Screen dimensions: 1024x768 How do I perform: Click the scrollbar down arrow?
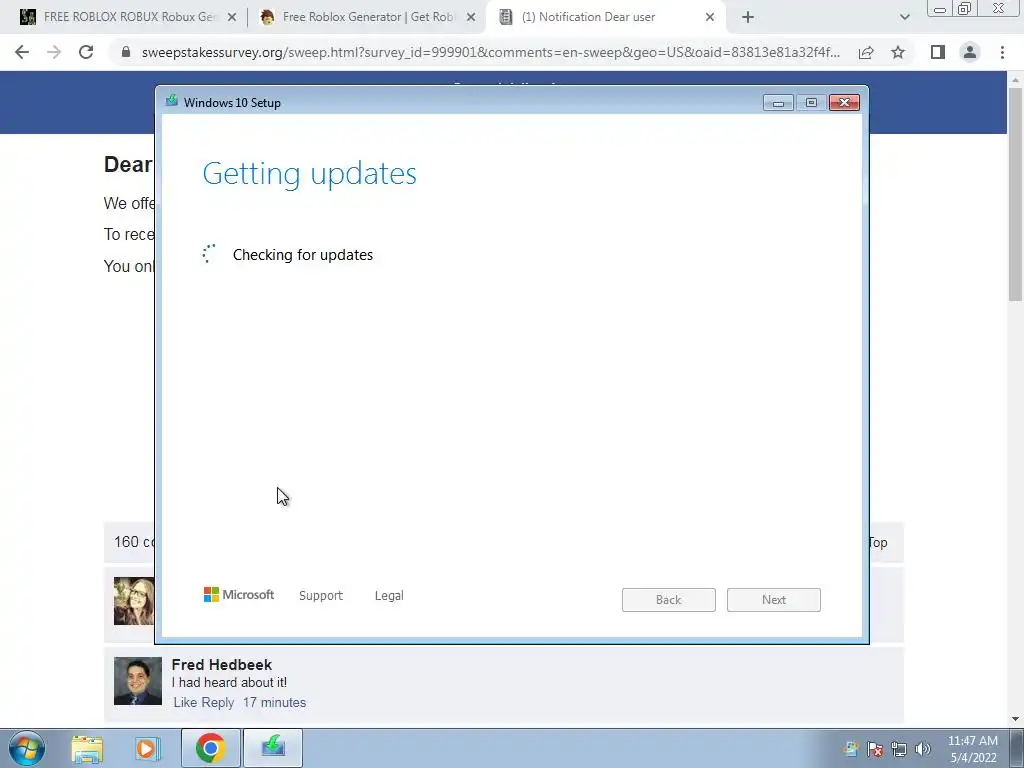click(1016, 719)
